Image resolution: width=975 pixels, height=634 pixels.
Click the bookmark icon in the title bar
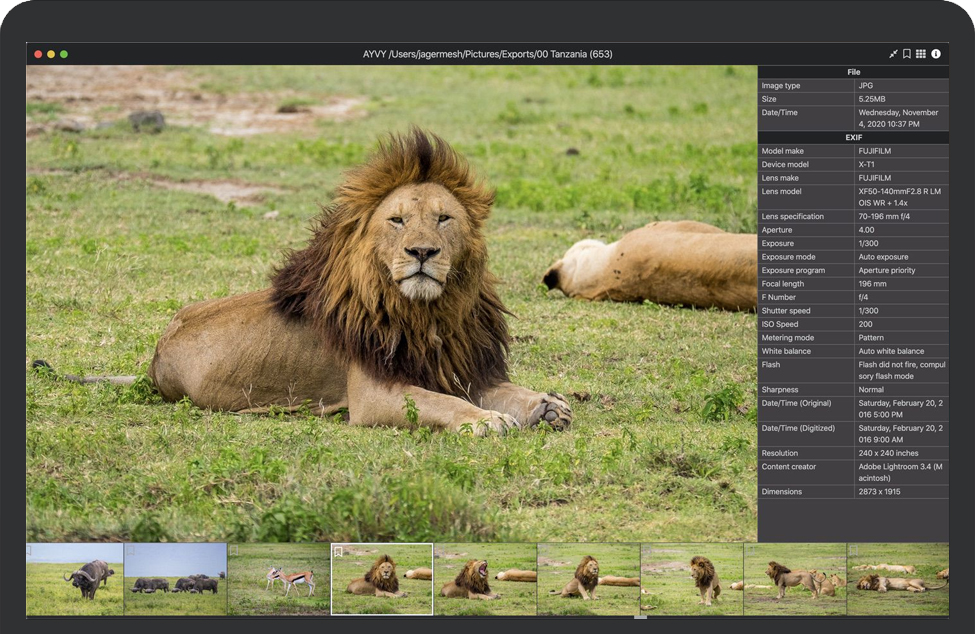click(907, 54)
